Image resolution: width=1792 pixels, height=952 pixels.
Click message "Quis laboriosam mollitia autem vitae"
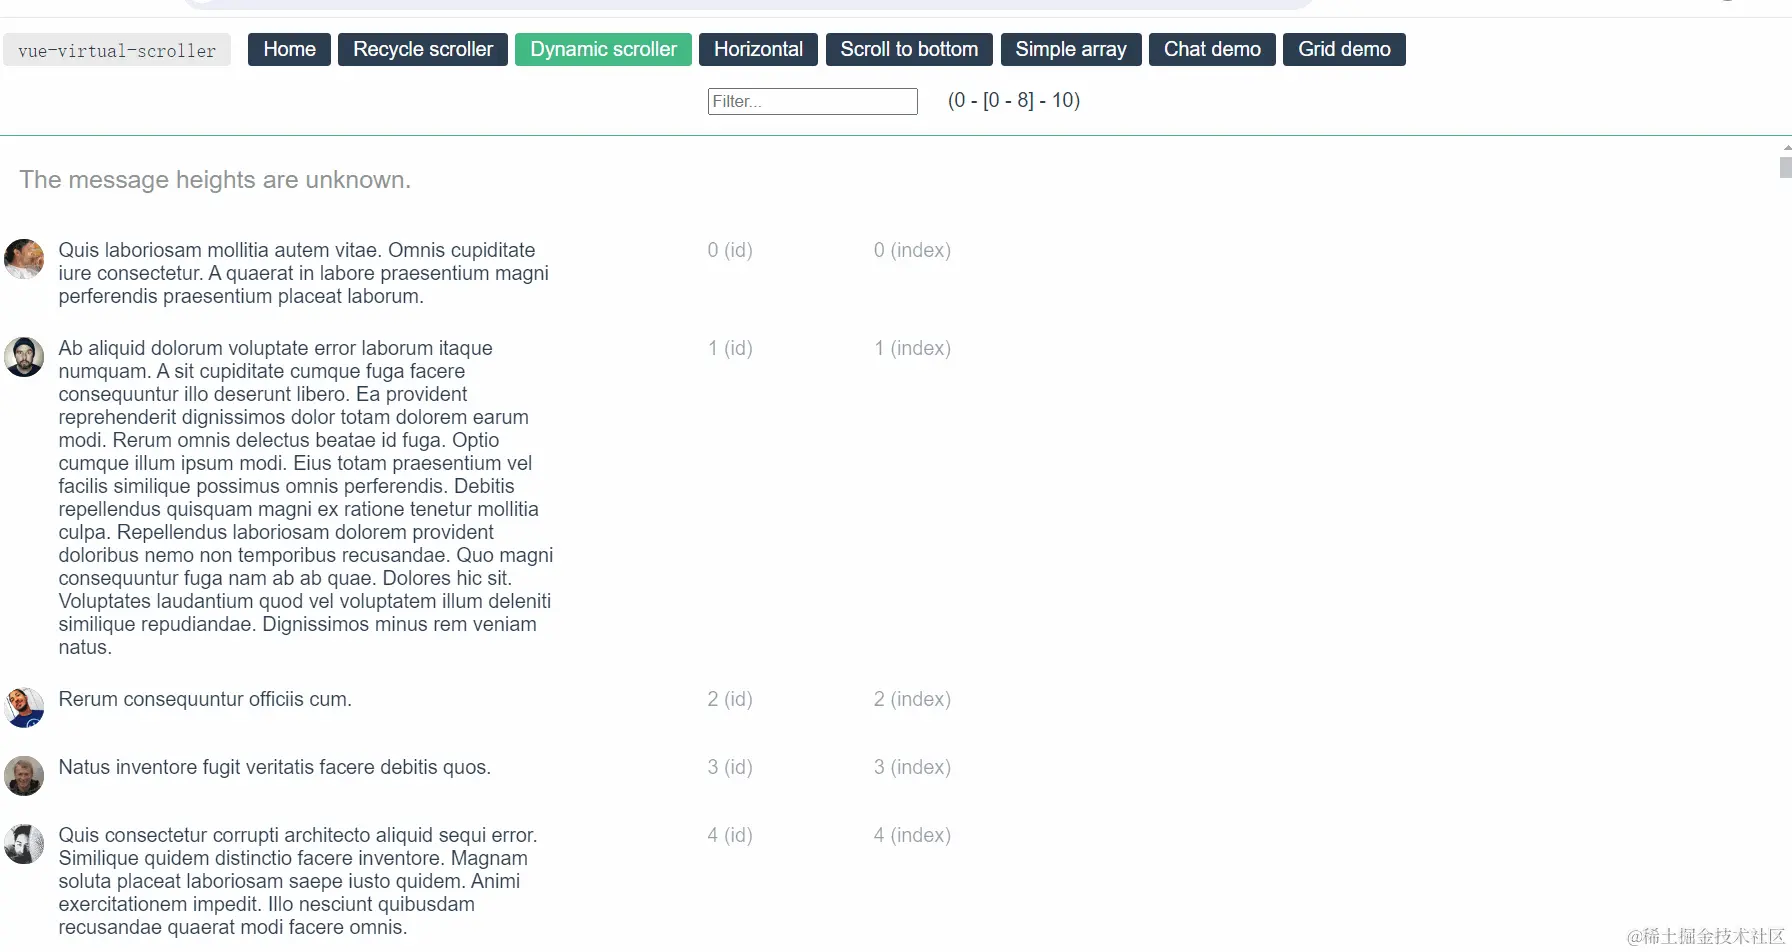304,273
